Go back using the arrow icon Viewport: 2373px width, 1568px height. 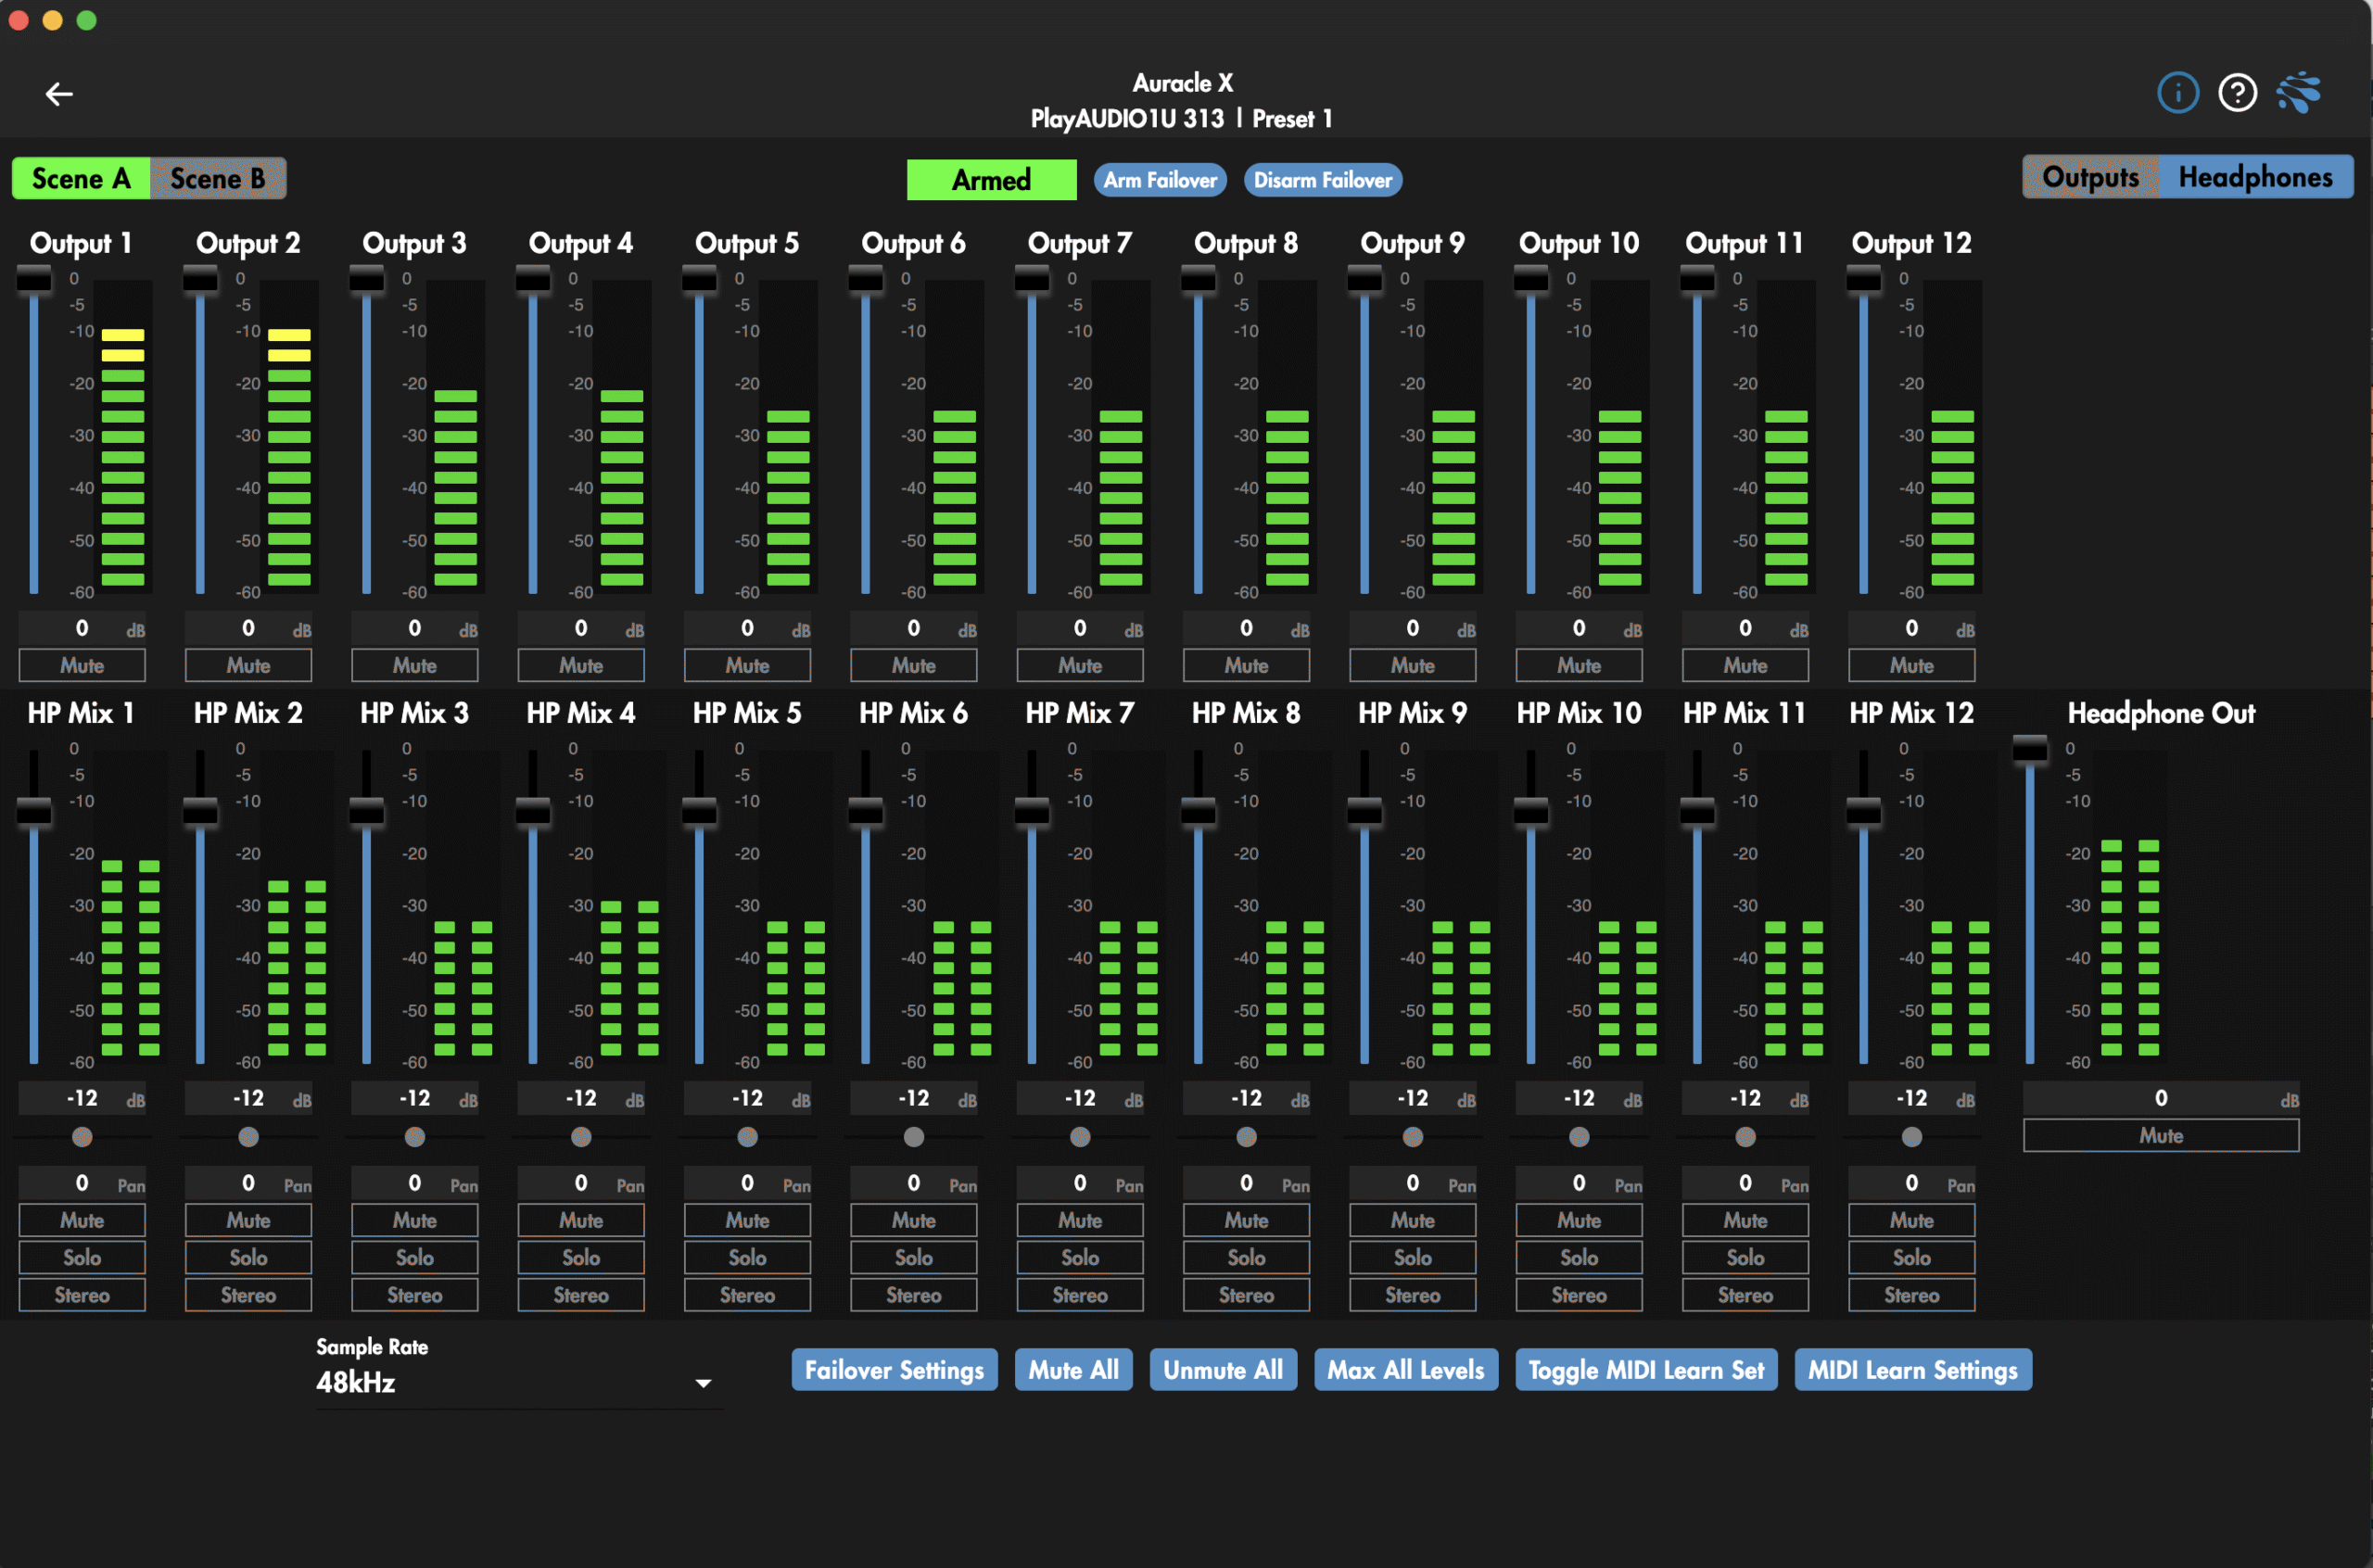point(60,94)
